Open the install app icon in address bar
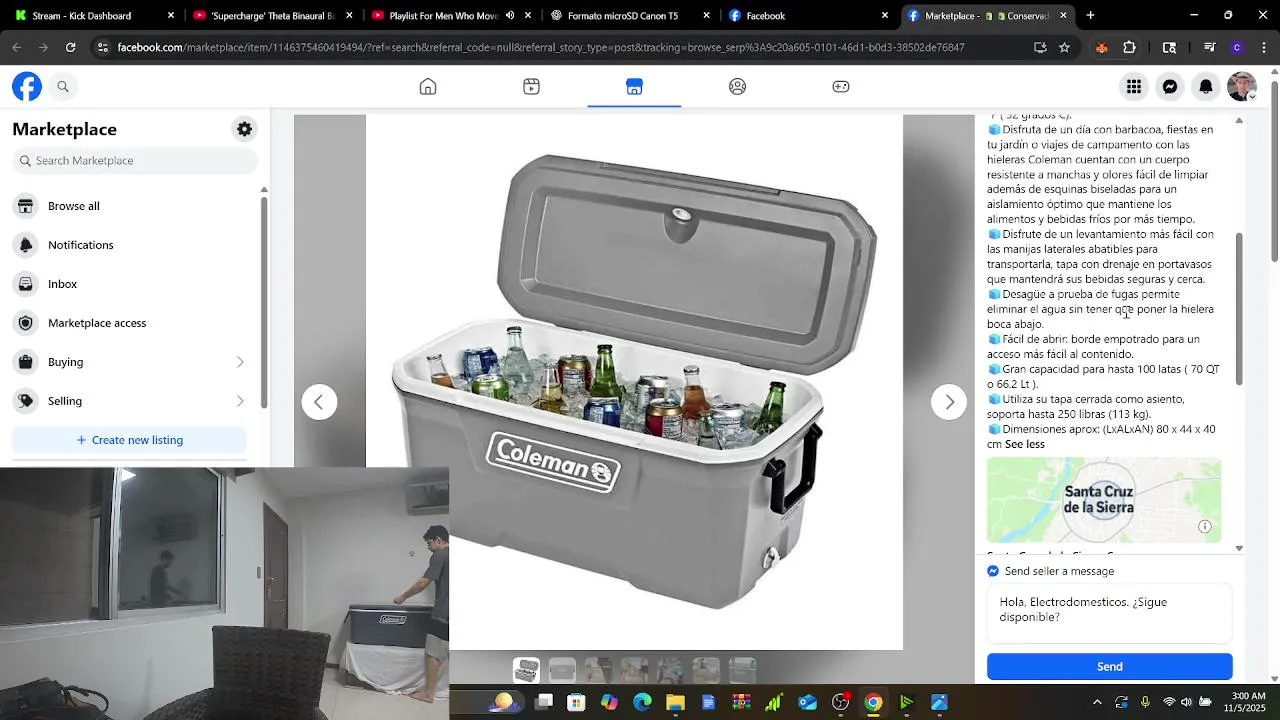The image size is (1280, 720). 1040,47
